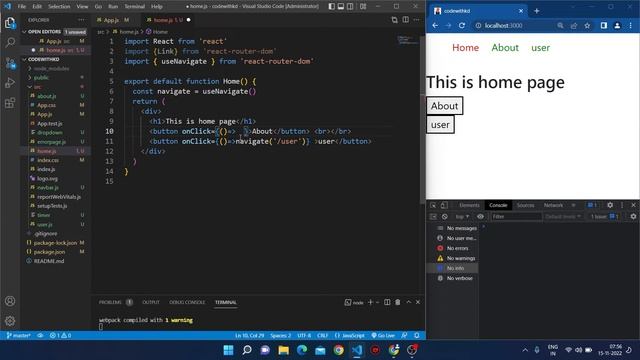Viewport: 640px width, 360px height.
Task: Open the File menu
Action: (22, 7)
